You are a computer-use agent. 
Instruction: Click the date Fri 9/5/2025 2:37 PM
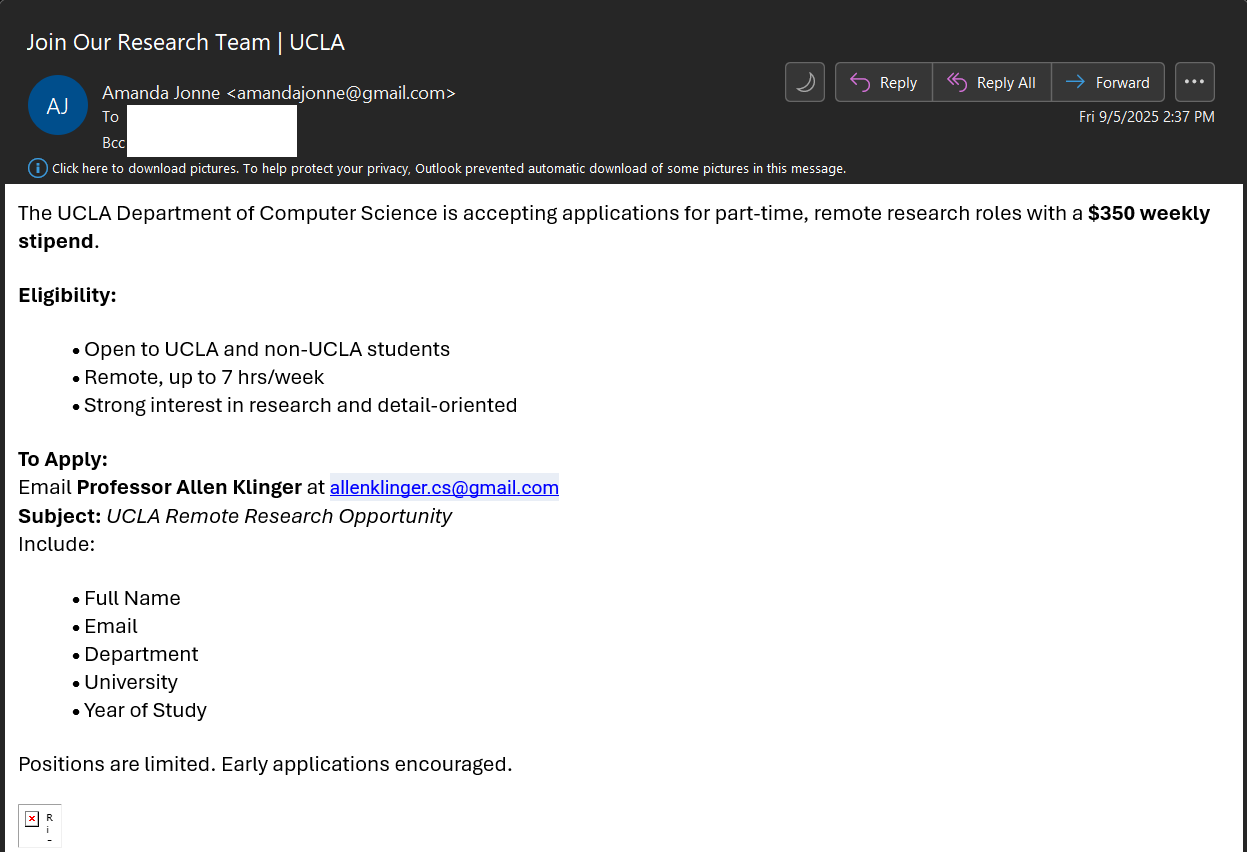[x=1147, y=117]
